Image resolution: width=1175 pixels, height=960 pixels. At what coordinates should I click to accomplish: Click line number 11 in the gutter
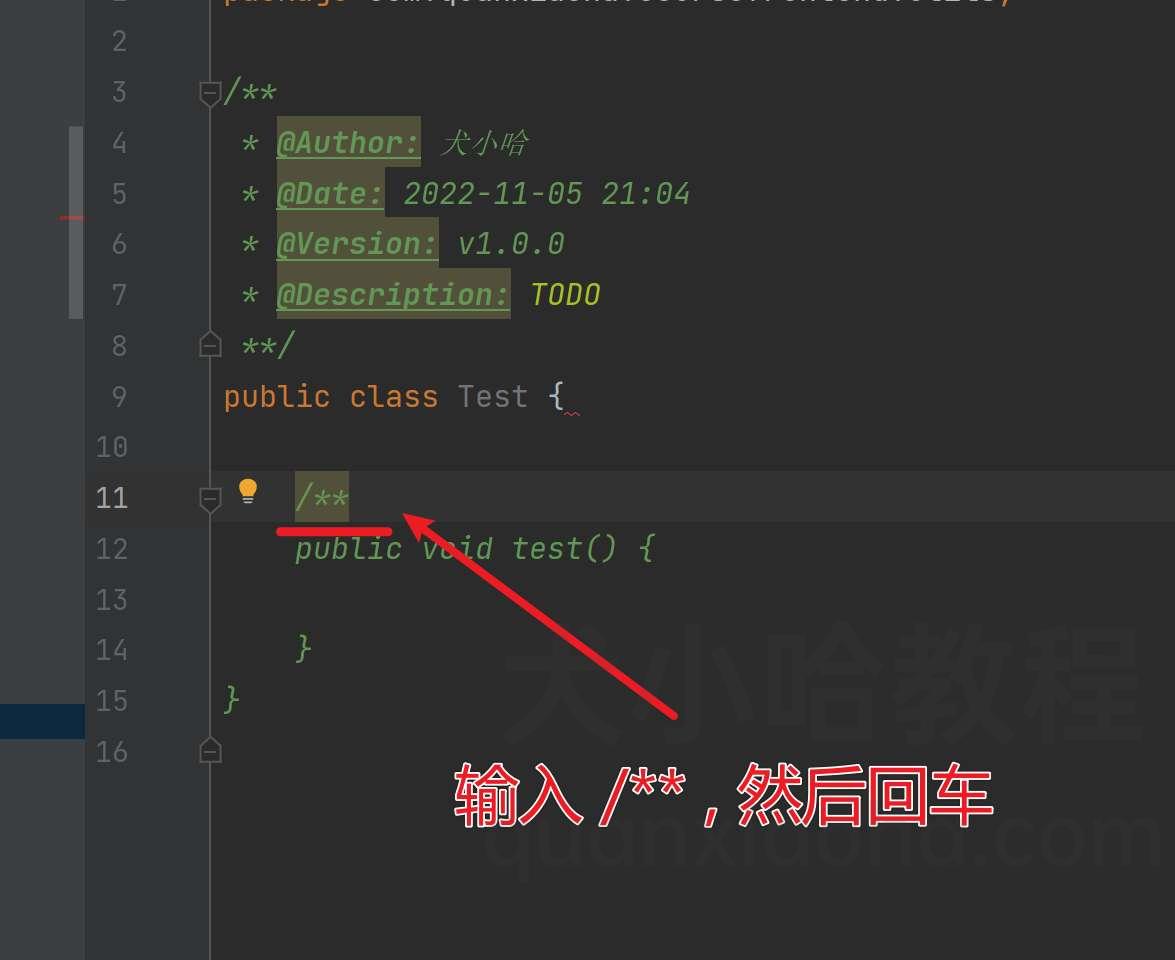click(112, 498)
